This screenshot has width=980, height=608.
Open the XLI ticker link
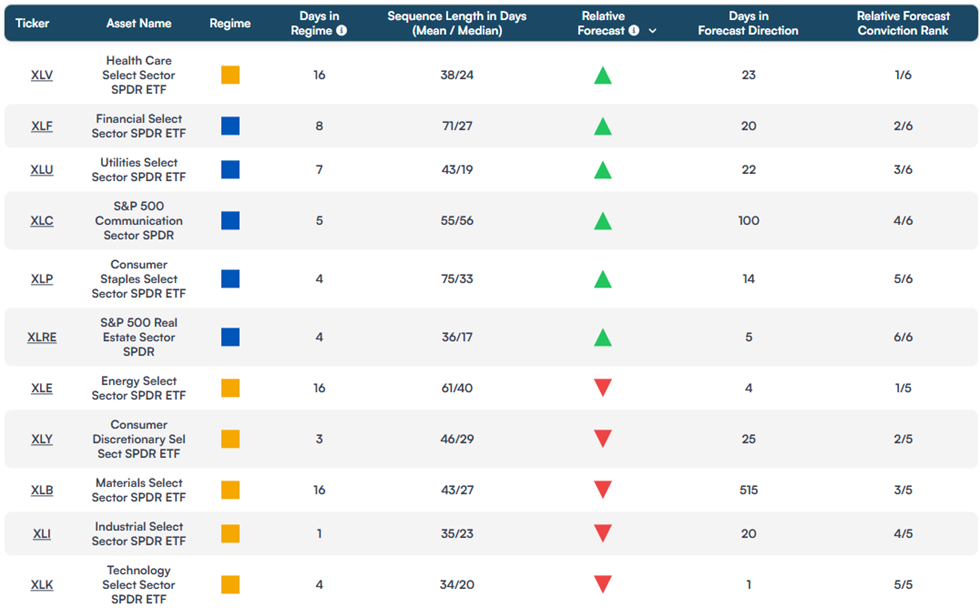pos(42,534)
